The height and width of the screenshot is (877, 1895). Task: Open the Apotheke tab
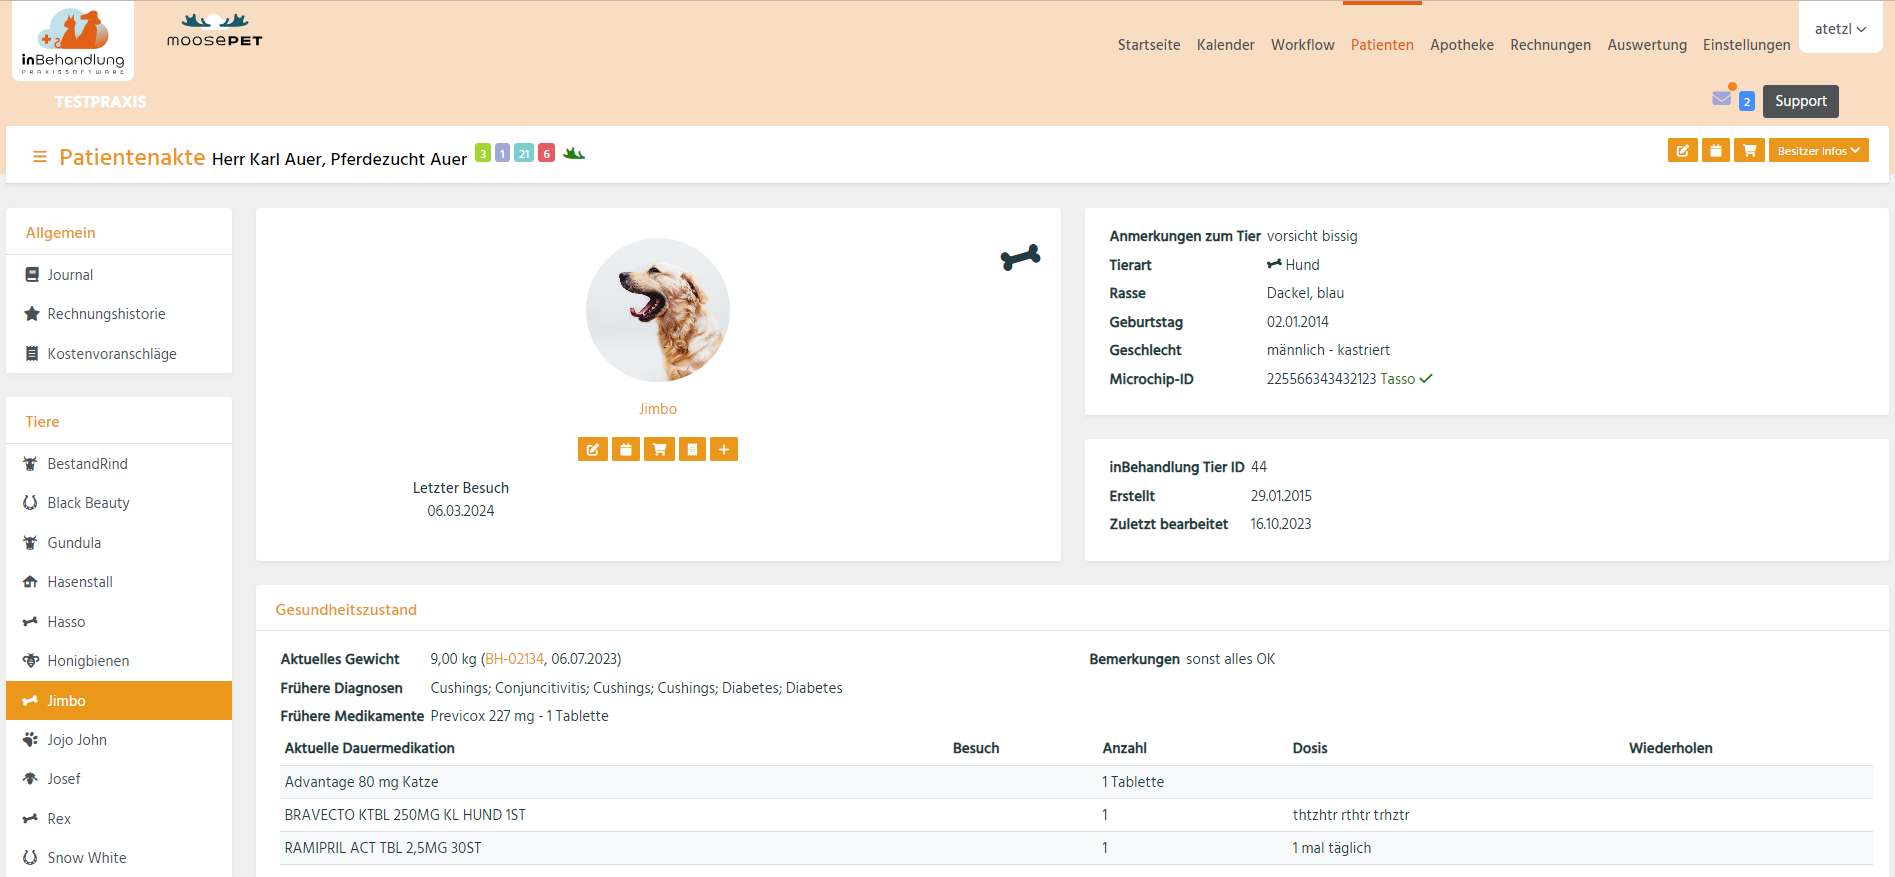(x=1462, y=45)
